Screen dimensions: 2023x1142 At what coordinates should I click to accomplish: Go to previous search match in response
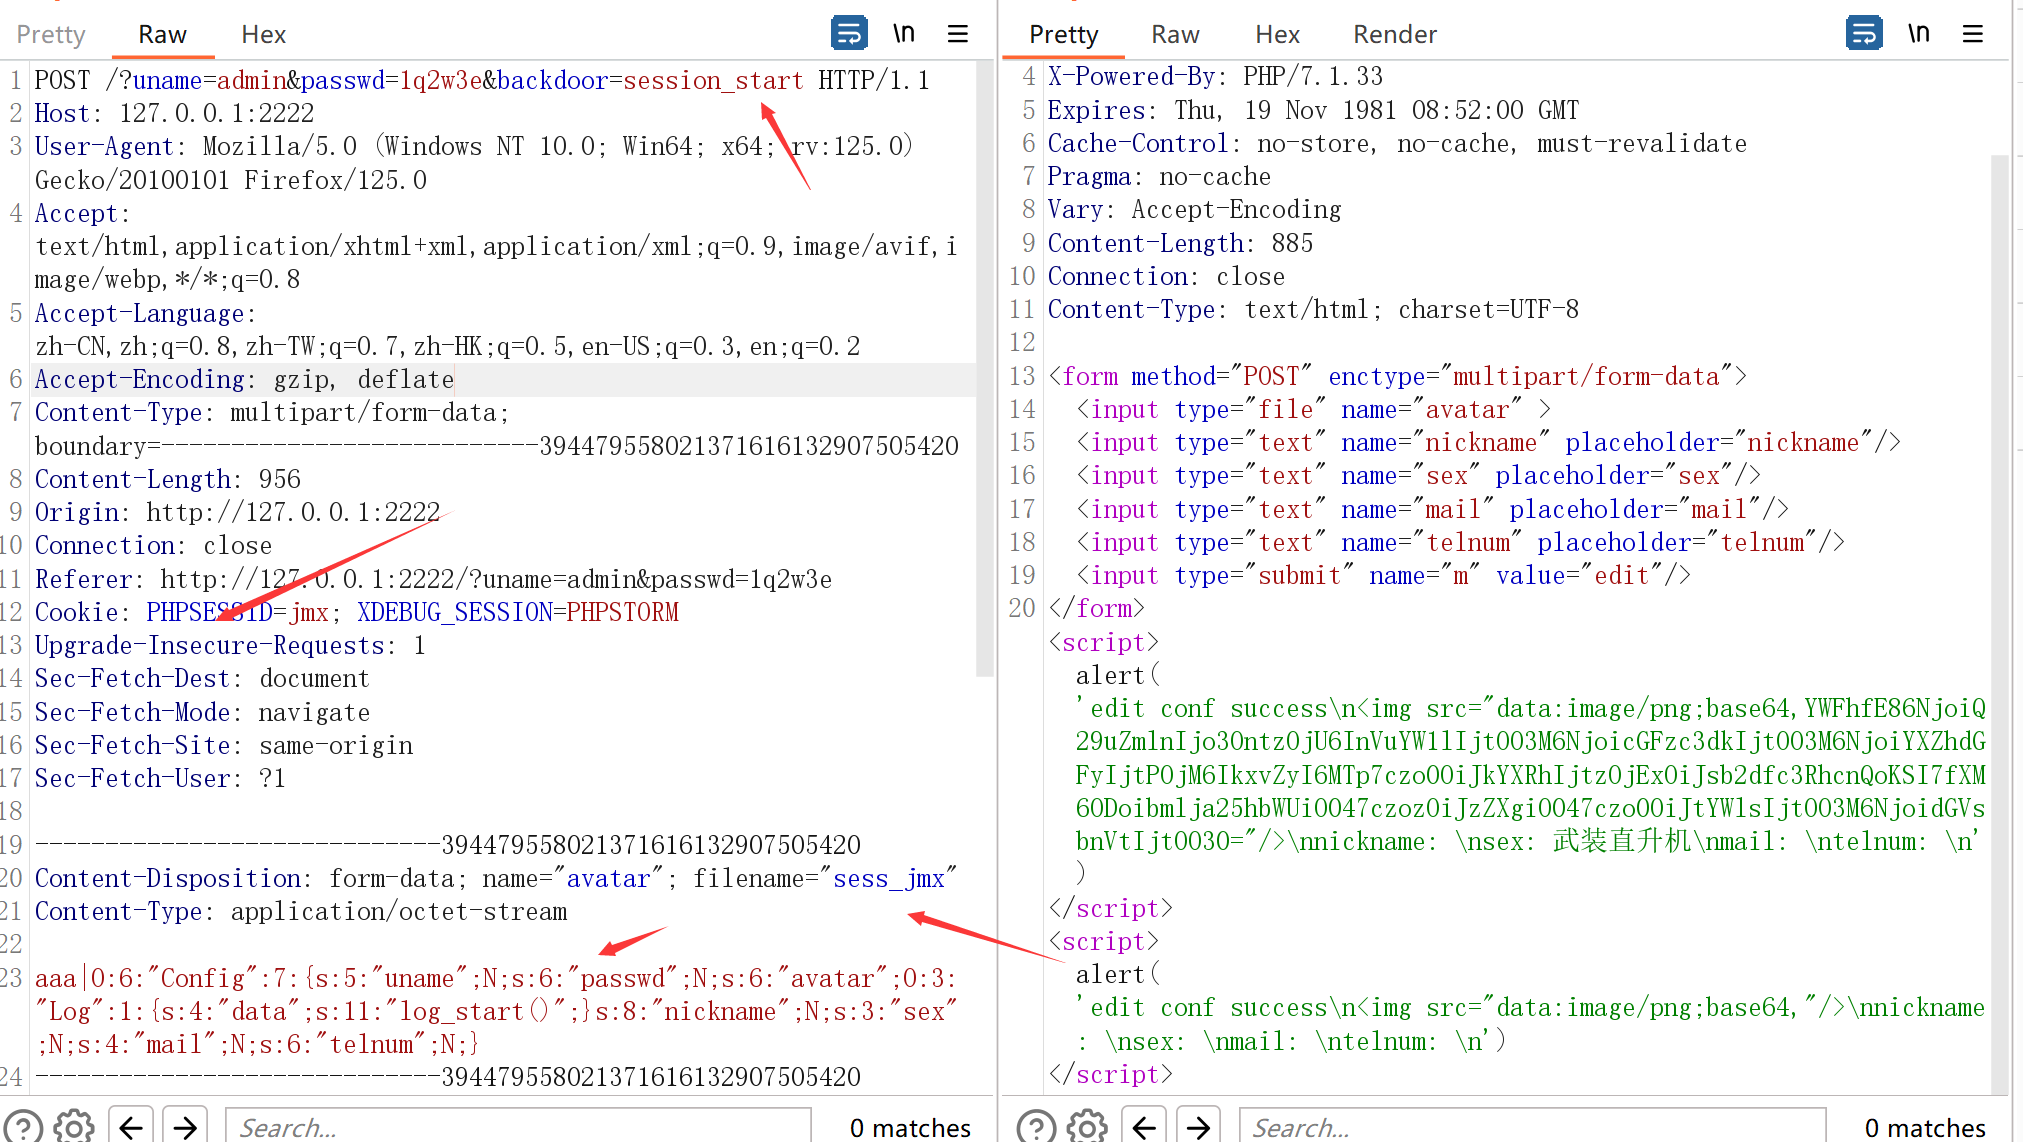click(1144, 1127)
